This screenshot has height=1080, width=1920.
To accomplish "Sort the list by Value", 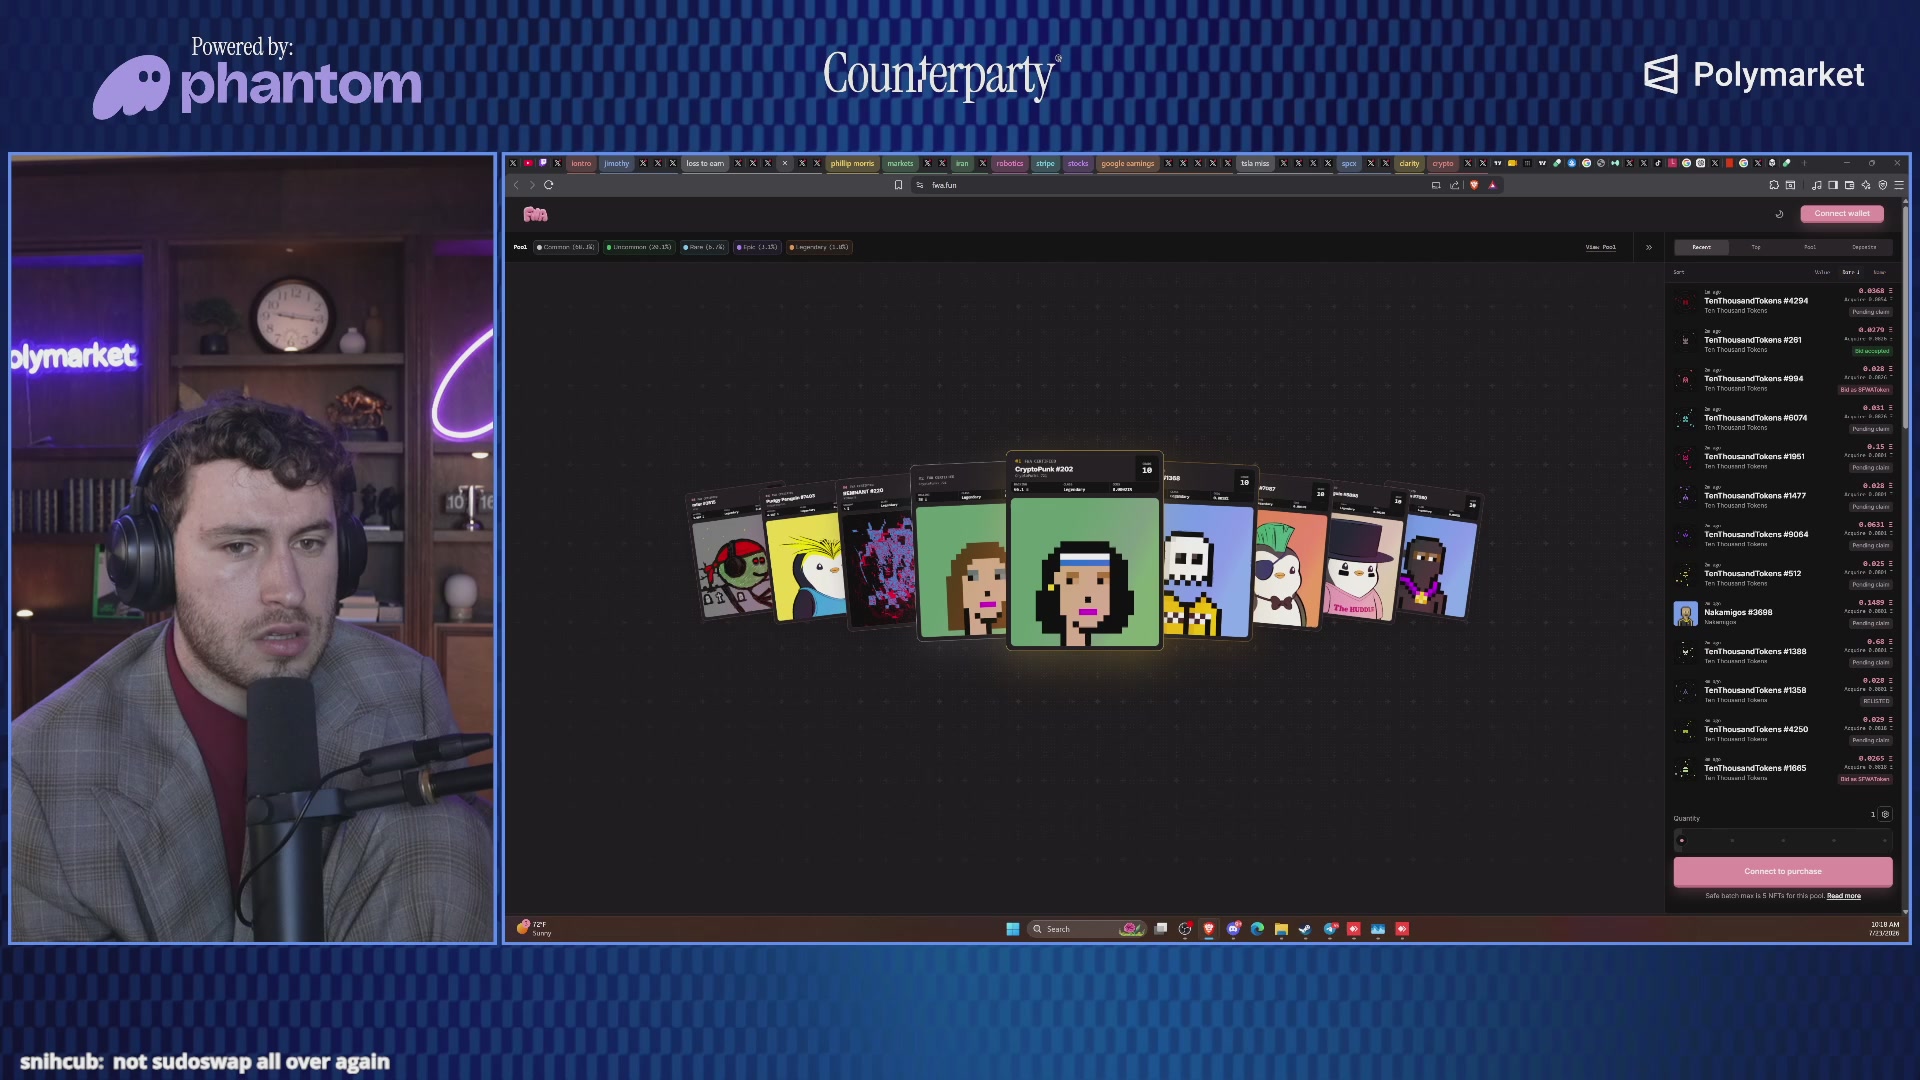I will click(1822, 272).
